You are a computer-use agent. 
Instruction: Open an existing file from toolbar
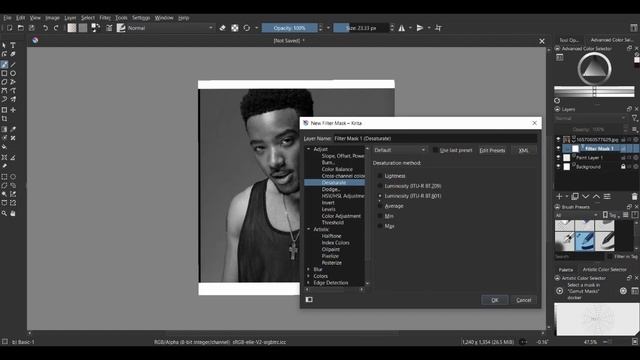tap(20, 28)
